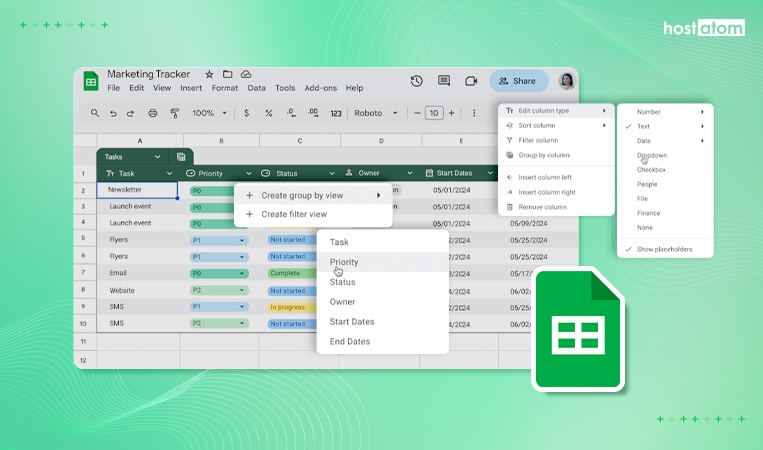Select Priority in the group-by submenu
763x450 pixels.
382,262
